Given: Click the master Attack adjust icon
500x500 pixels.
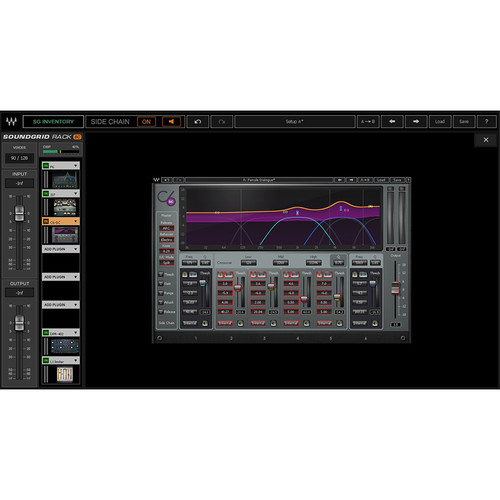Looking at the screenshot, I should click(161, 302).
